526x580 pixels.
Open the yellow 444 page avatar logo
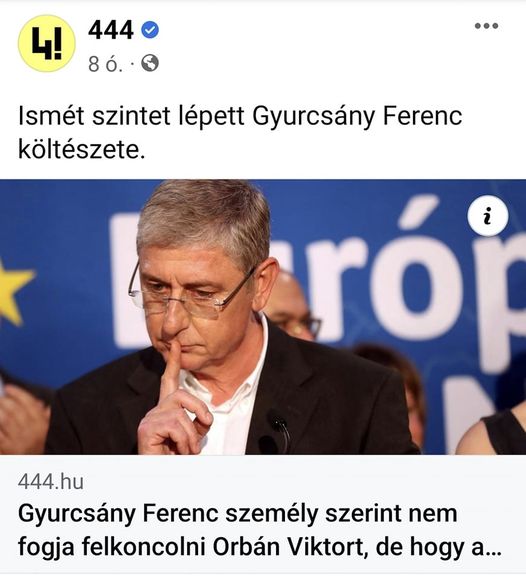47,43
